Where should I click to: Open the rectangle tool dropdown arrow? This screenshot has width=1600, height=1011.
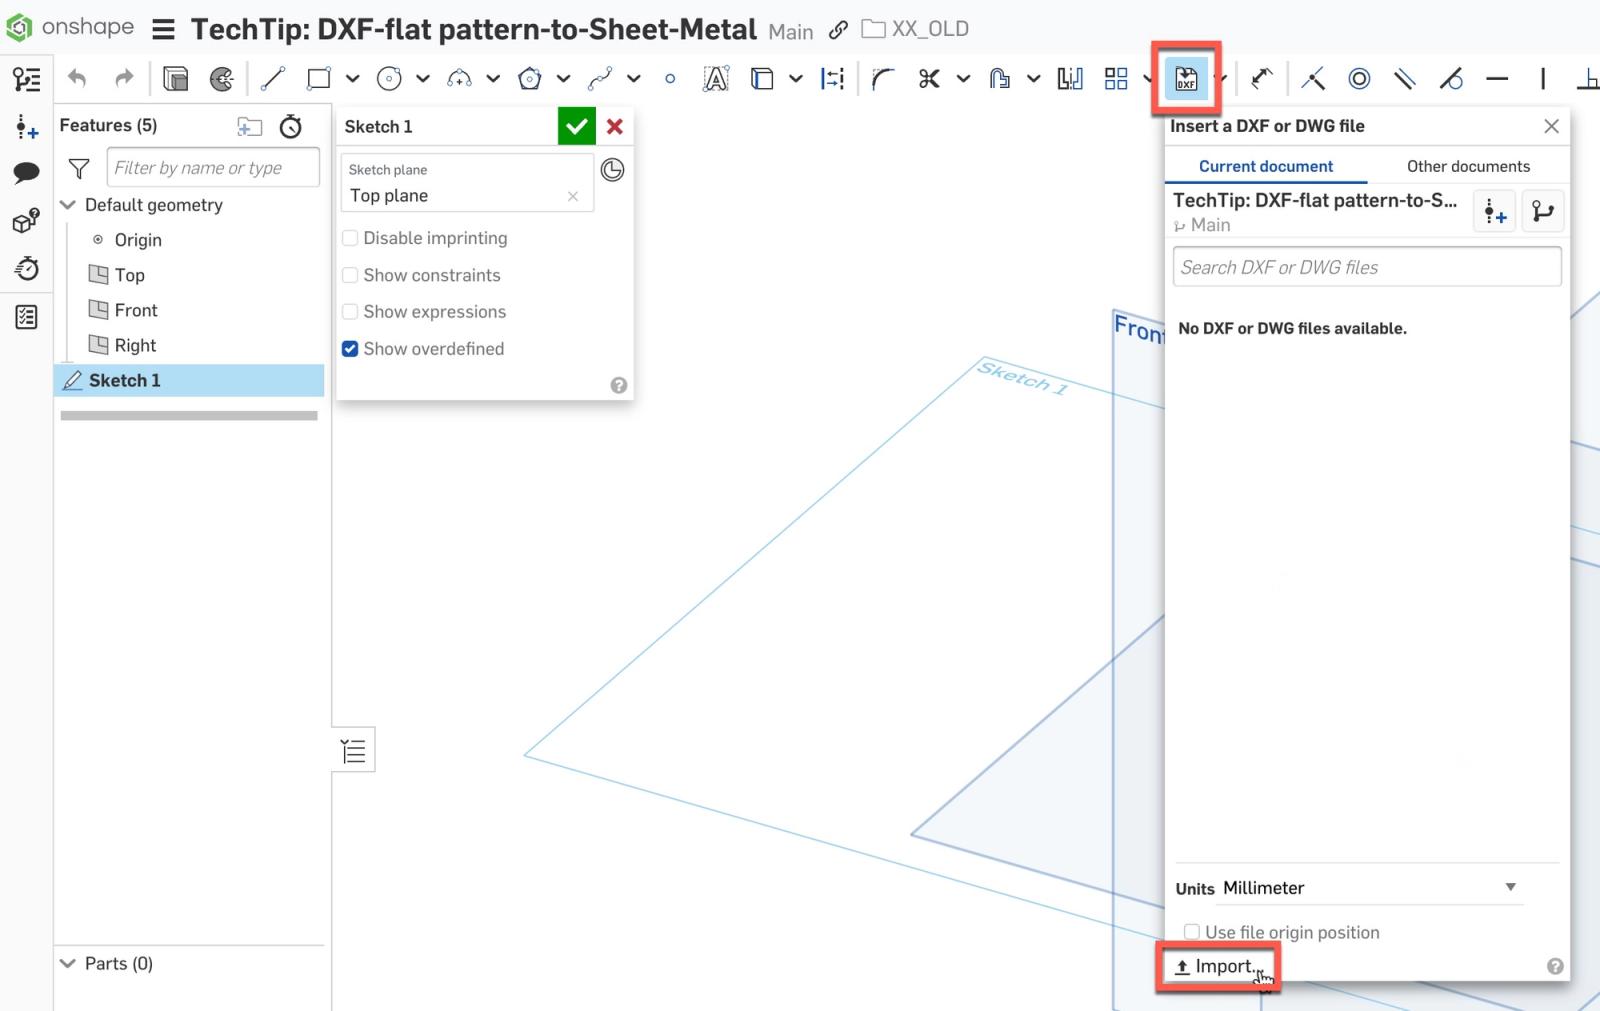click(351, 78)
